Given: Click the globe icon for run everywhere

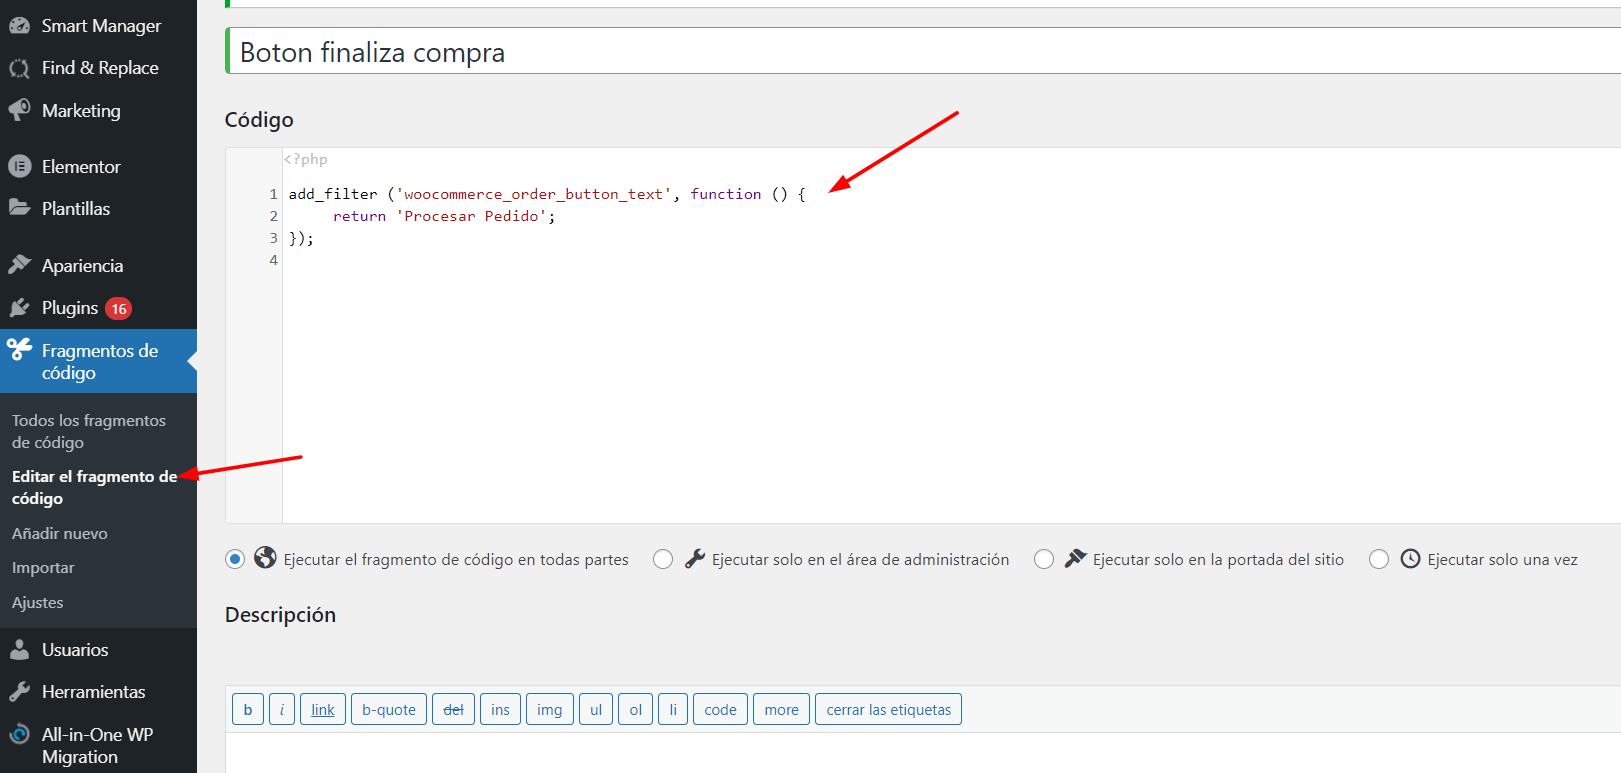Looking at the screenshot, I should tap(265, 558).
